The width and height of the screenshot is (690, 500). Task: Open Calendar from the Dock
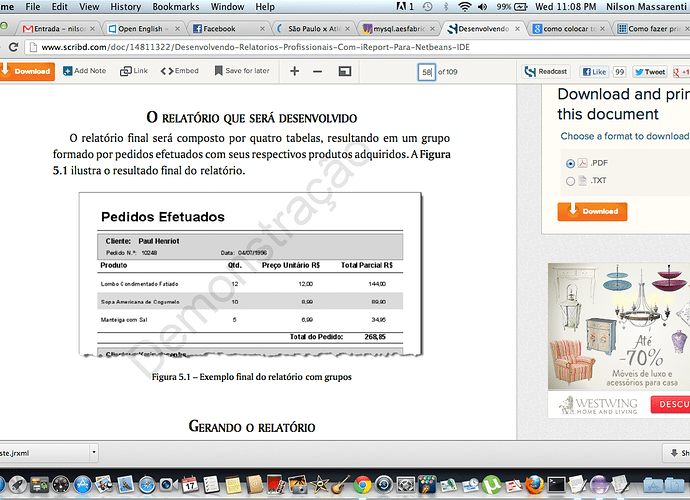pos(190,484)
